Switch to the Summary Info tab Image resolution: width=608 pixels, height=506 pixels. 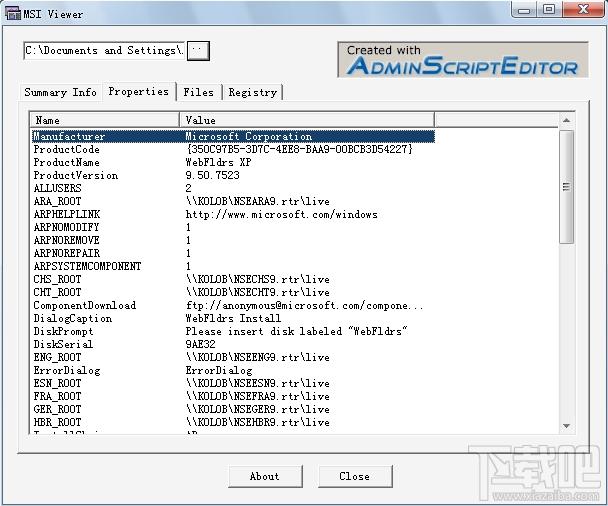click(60, 92)
